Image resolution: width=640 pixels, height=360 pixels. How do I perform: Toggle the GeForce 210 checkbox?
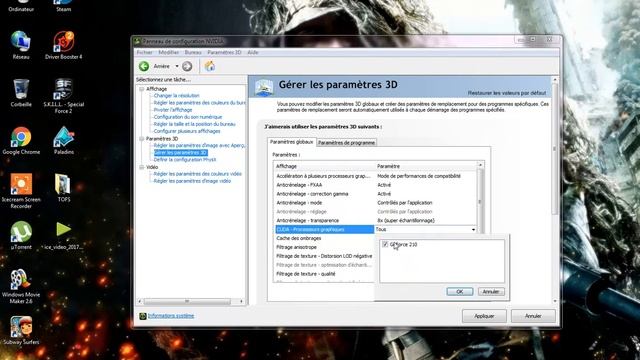(x=385, y=244)
